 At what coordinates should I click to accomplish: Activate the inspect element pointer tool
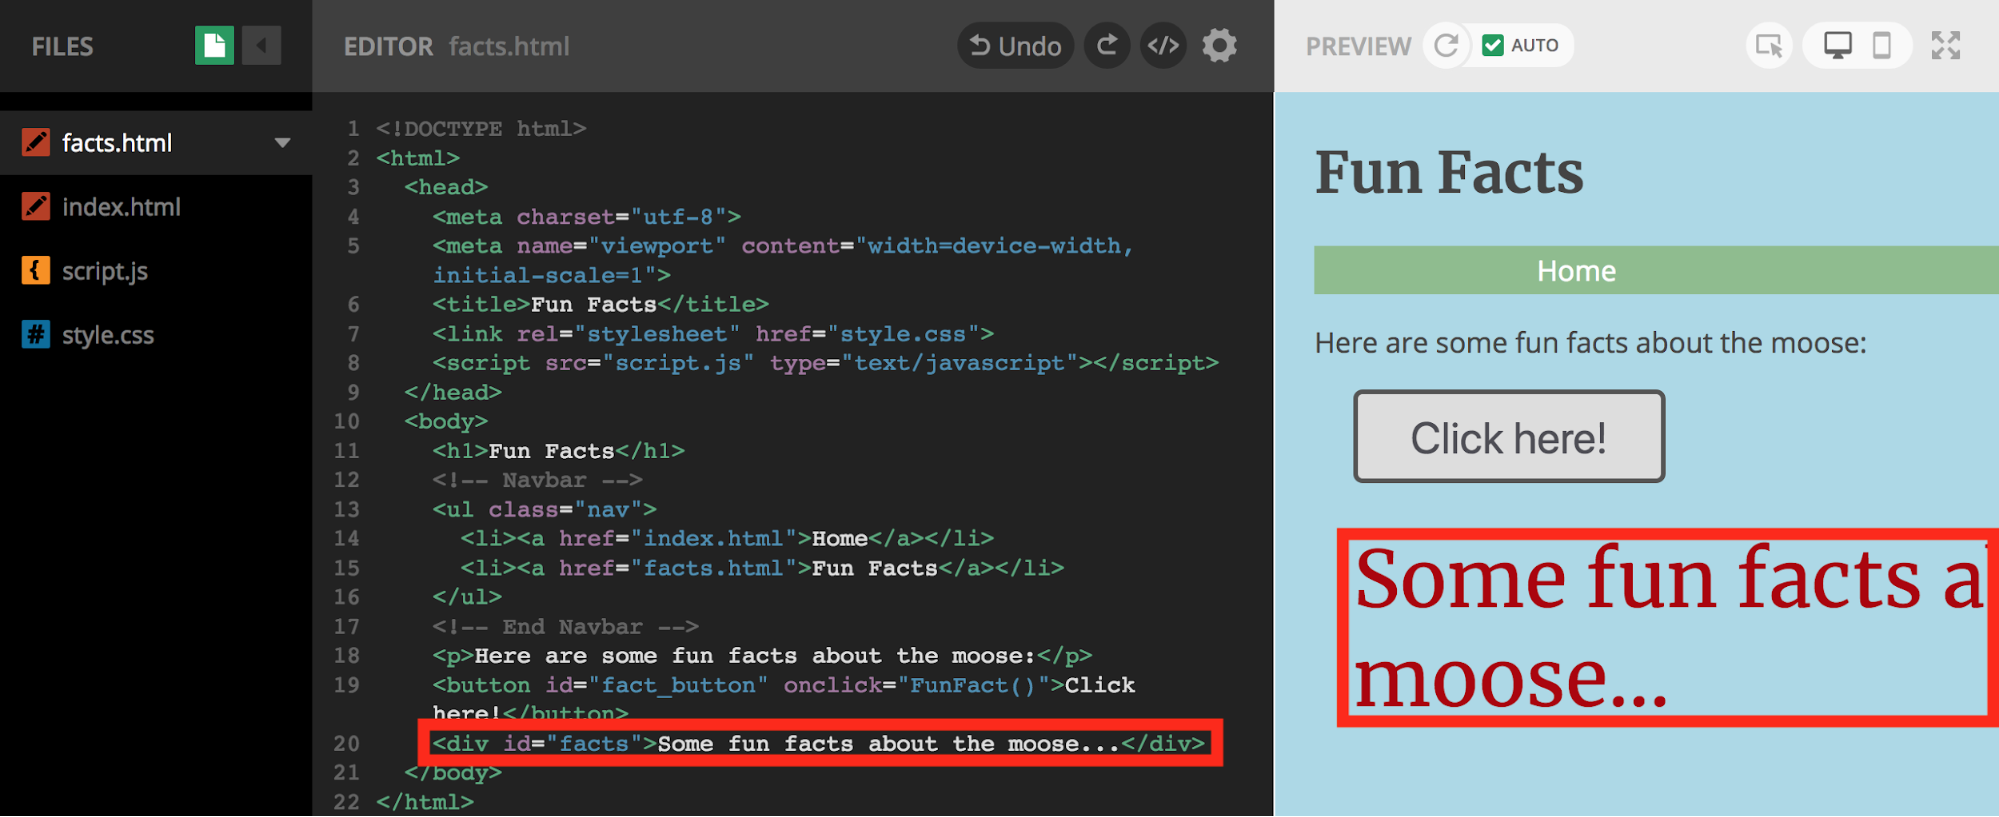click(x=1769, y=46)
